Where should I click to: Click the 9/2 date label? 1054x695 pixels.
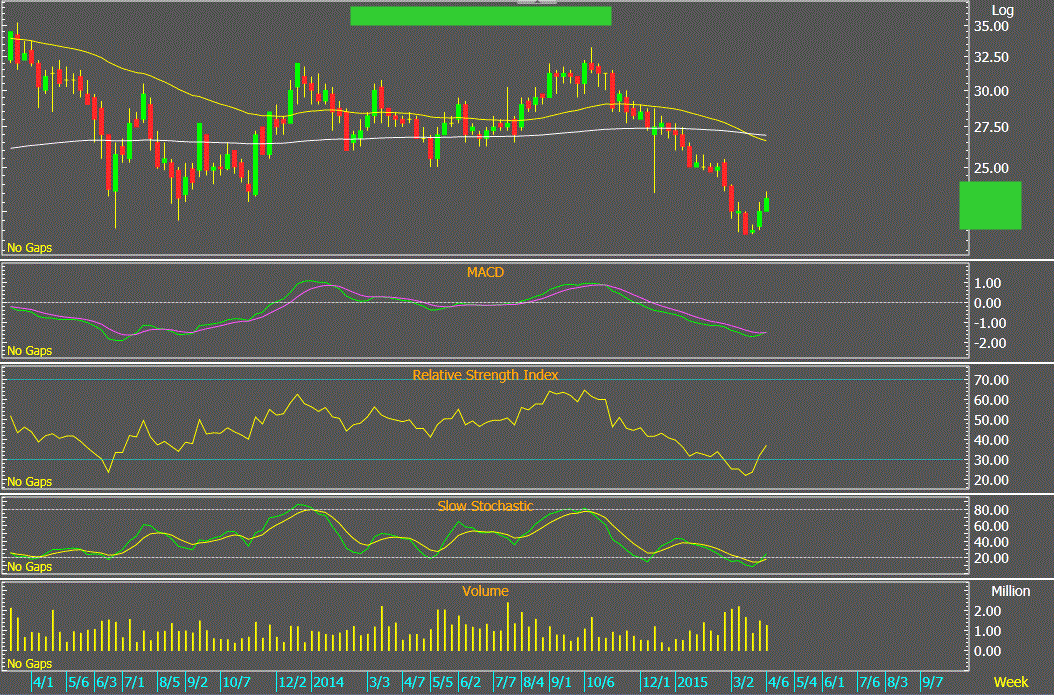click(x=198, y=683)
